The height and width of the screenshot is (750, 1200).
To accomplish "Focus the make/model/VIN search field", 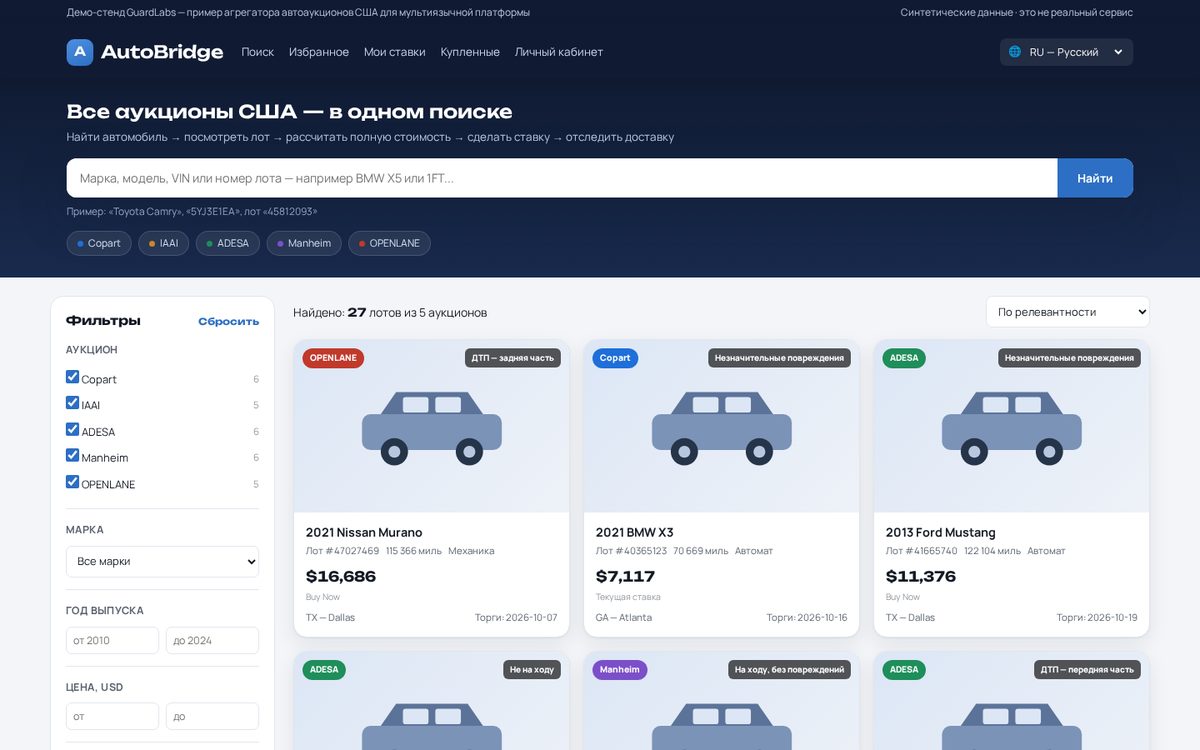I will tap(562, 178).
